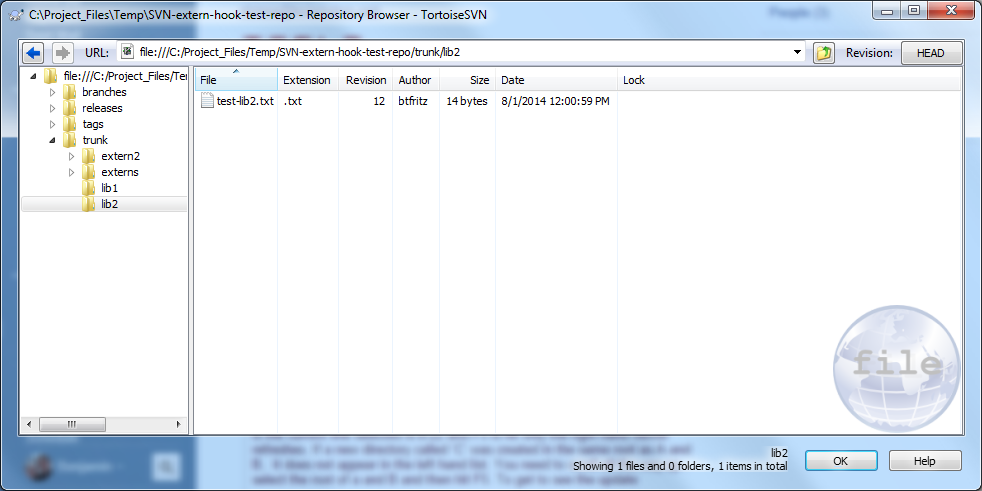
Task: Select the extern2 tree item
Action: click(120, 156)
